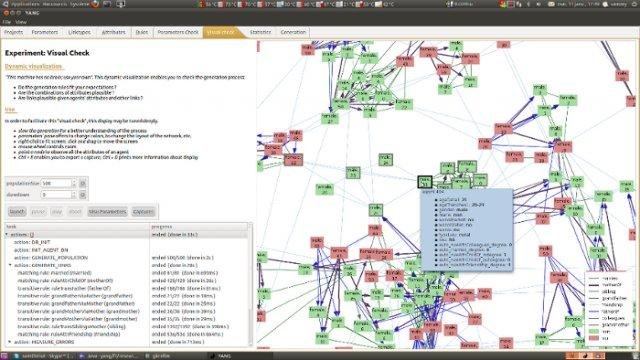Click the progress column header
The height and width of the screenshot is (360, 640).
198,227
